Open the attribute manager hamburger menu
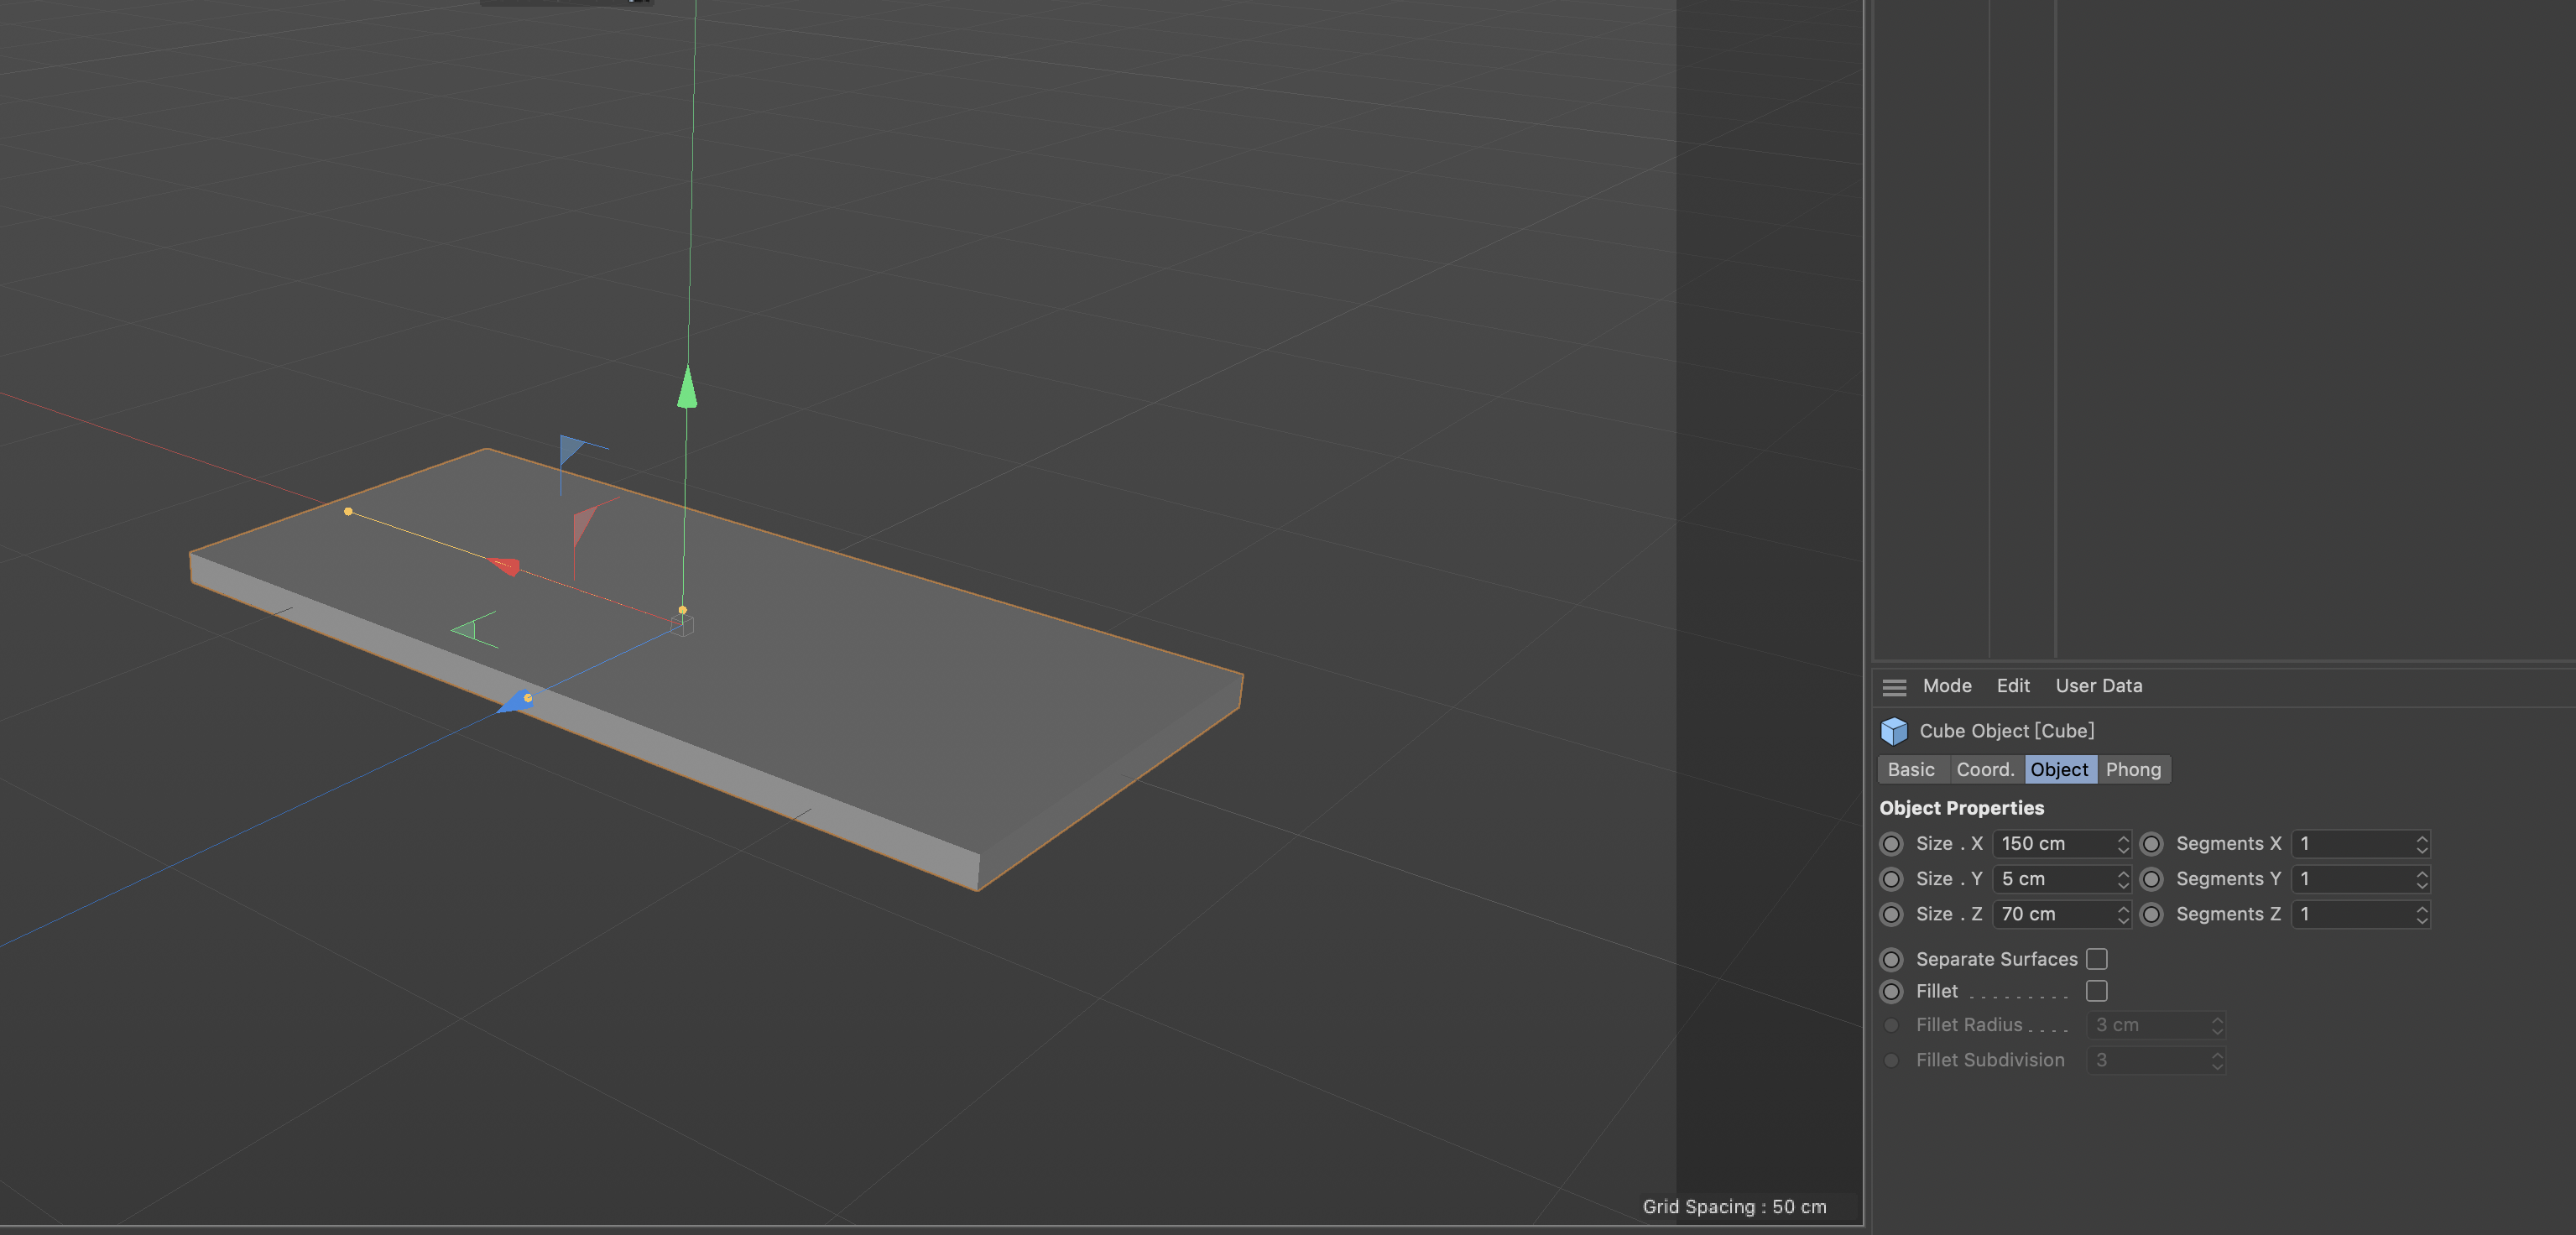Image resolution: width=2576 pixels, height=1235 pixels. (x=1894, y=687)
